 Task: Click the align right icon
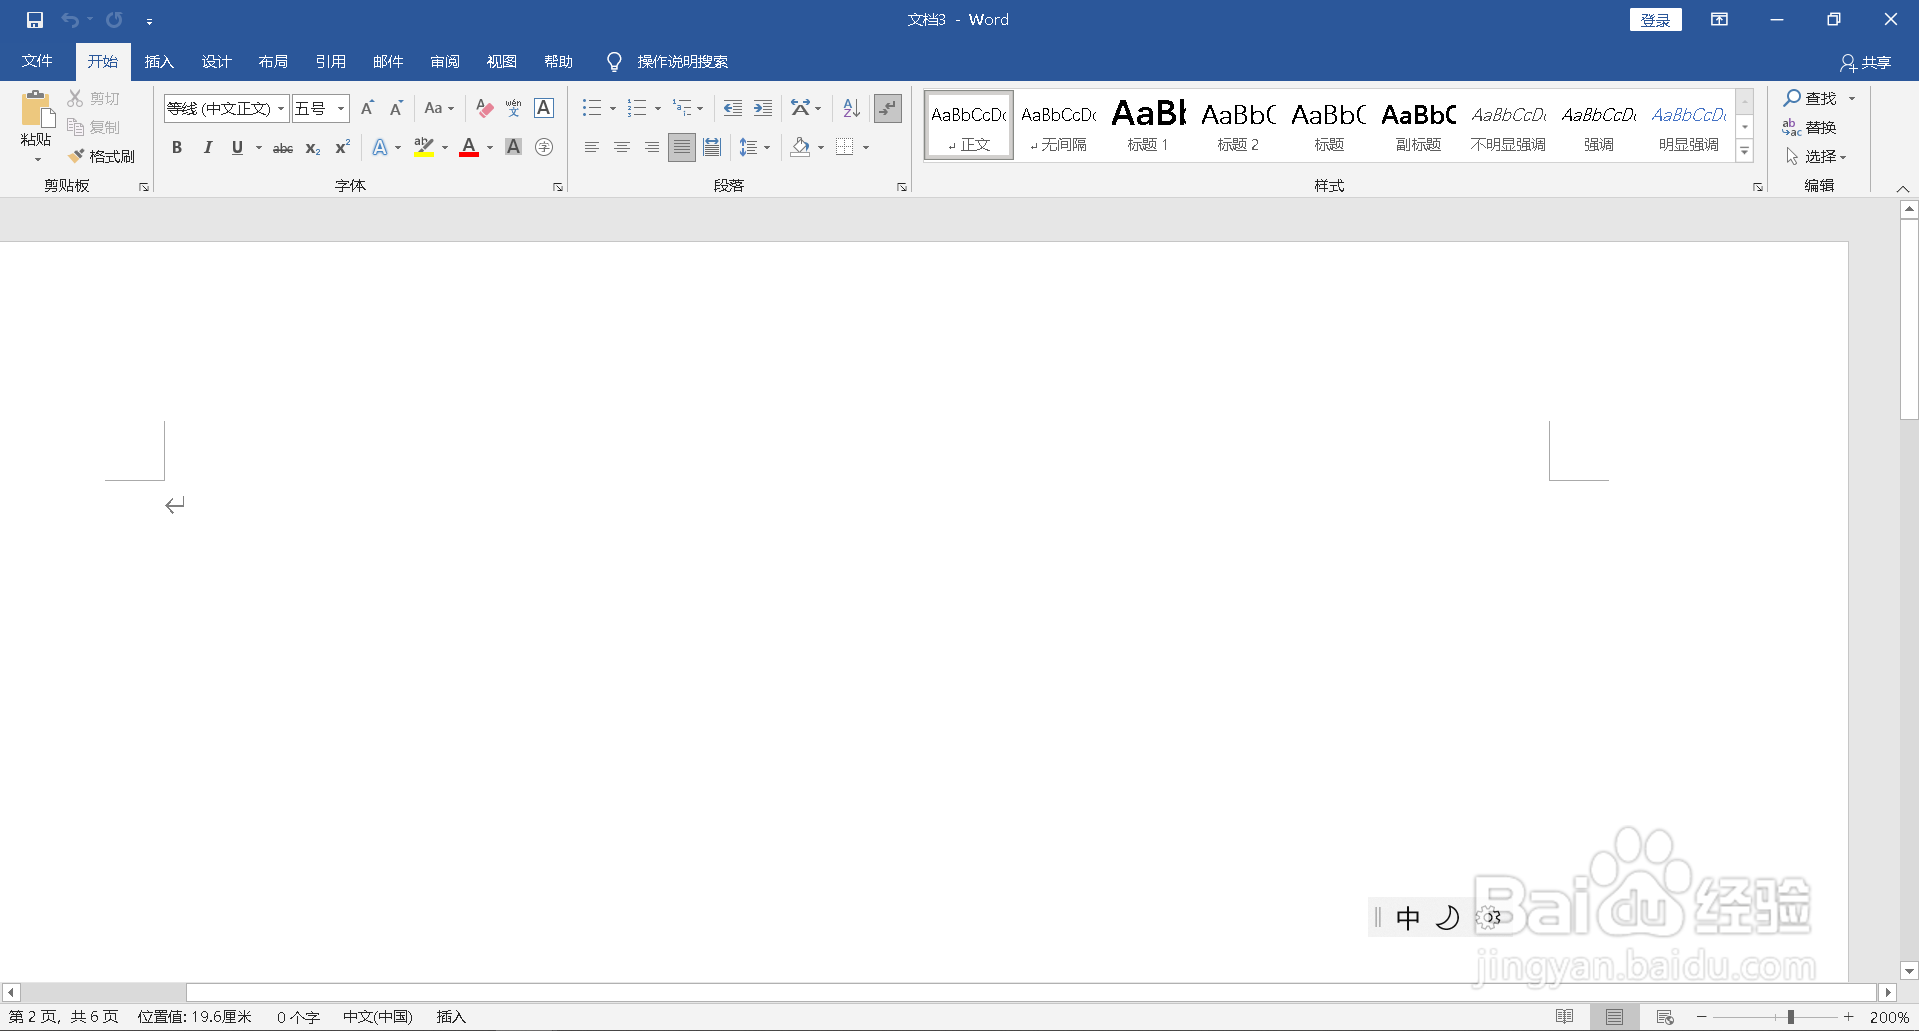[652, 147]
